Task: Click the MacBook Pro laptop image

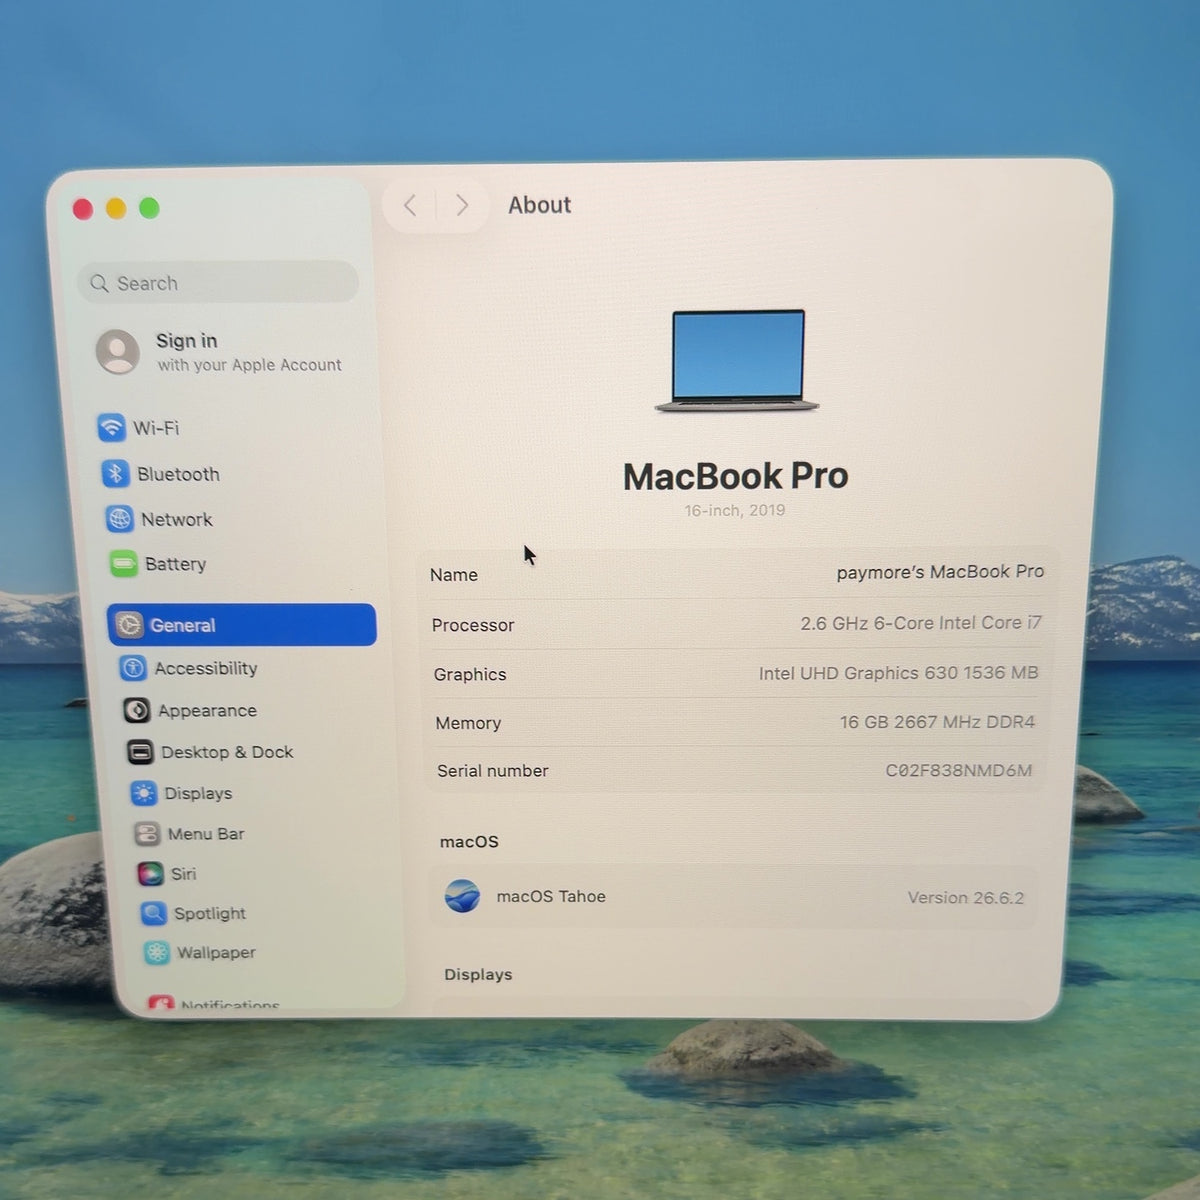Action: pos(737,360)
